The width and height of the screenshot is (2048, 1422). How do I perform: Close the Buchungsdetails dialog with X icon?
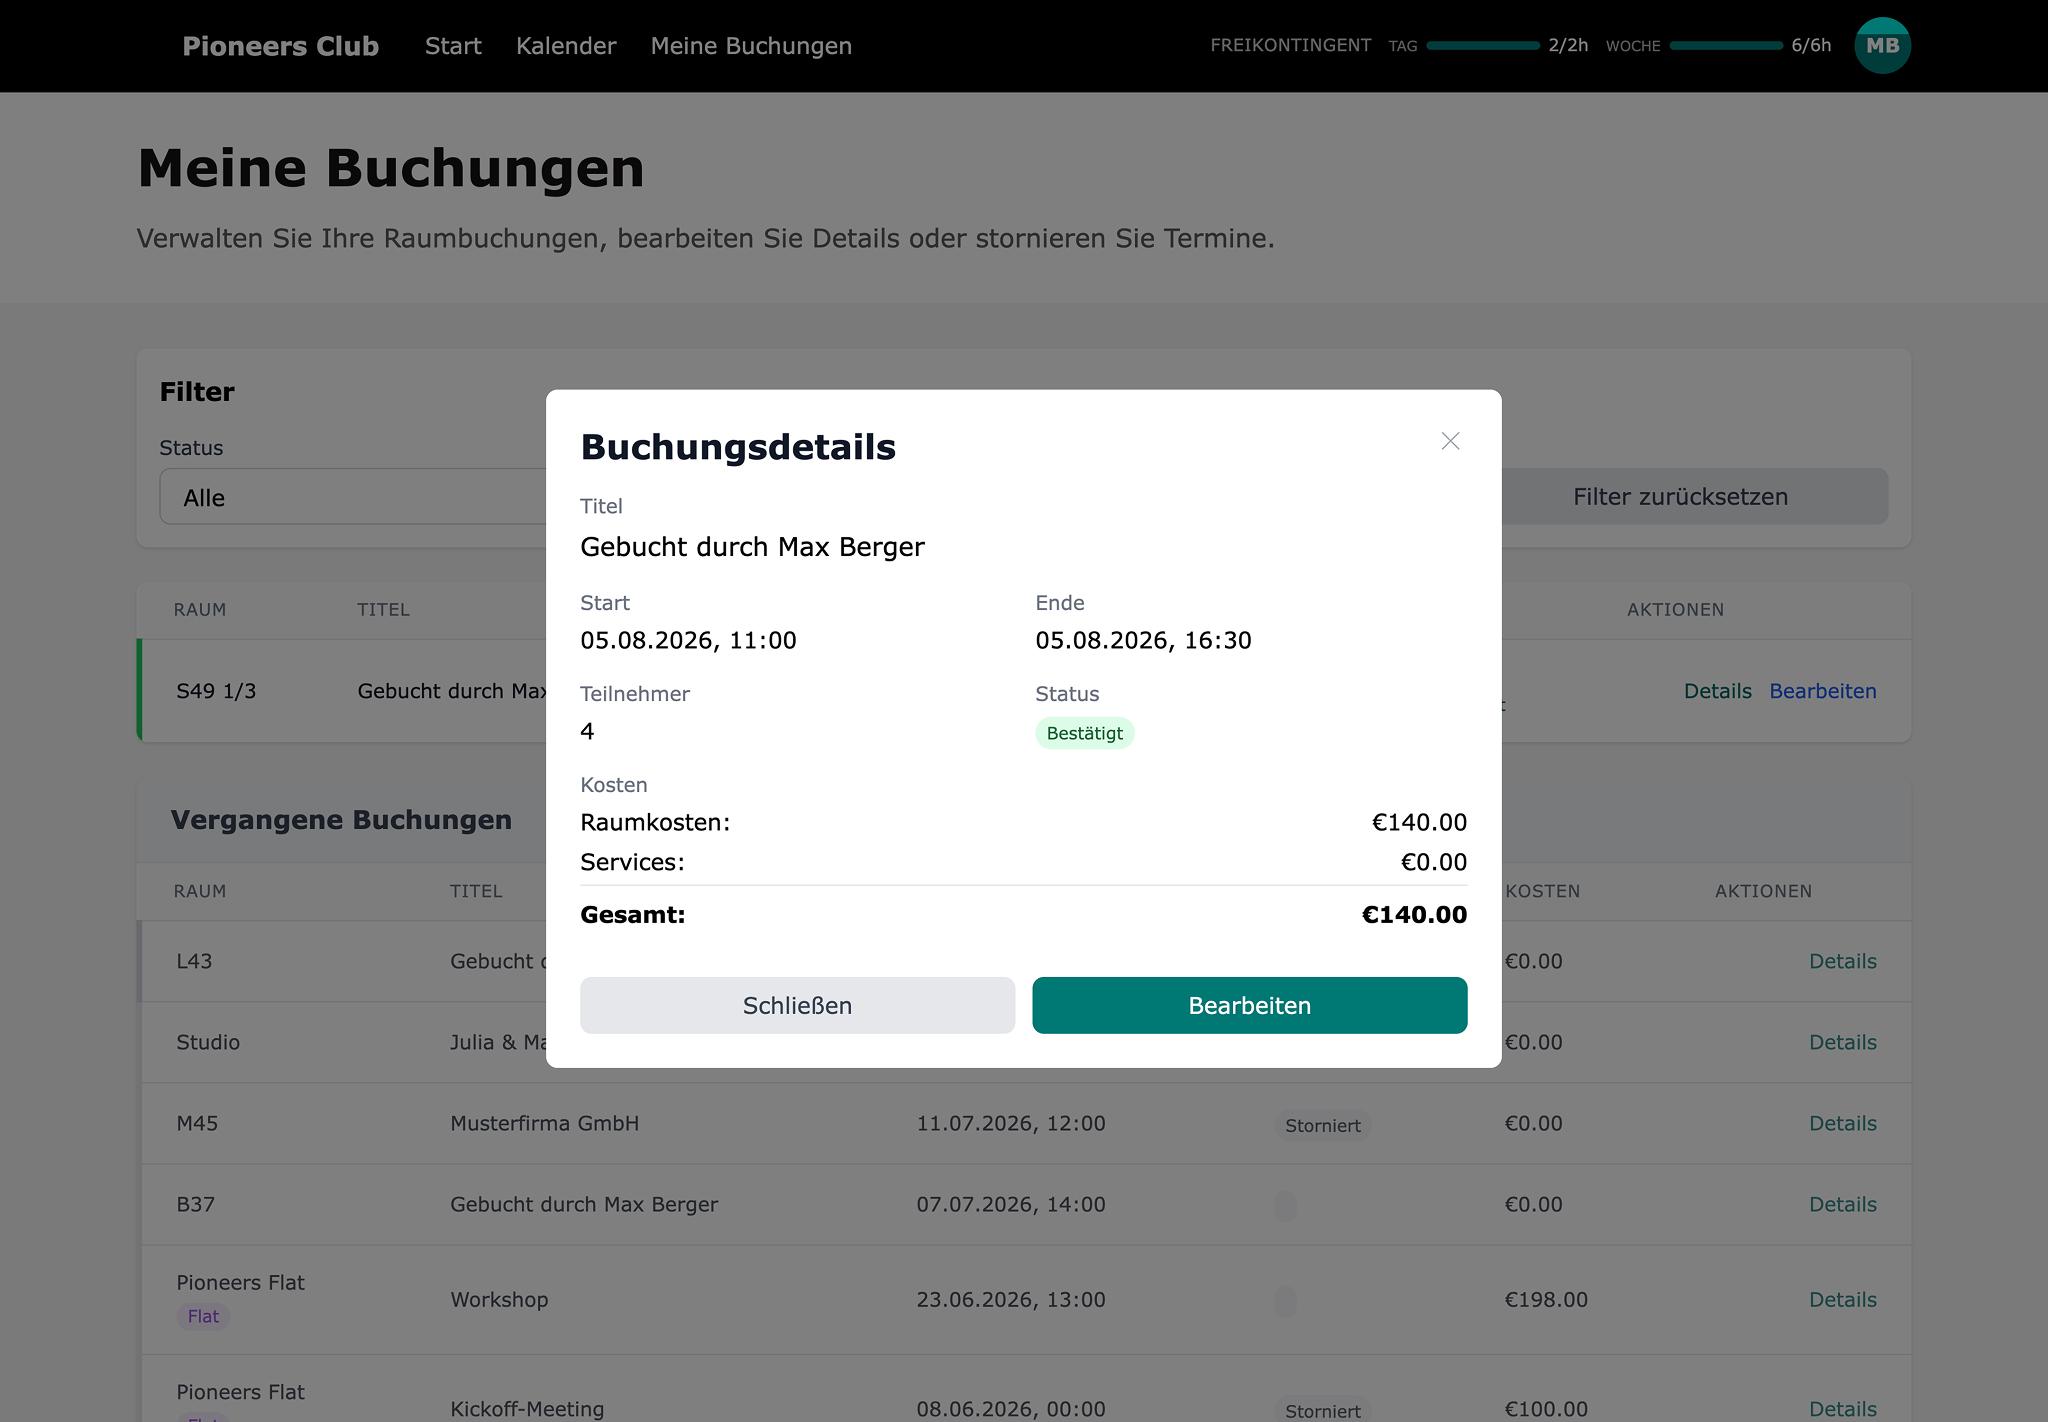pyautogui.click(x=1450, y=441)
